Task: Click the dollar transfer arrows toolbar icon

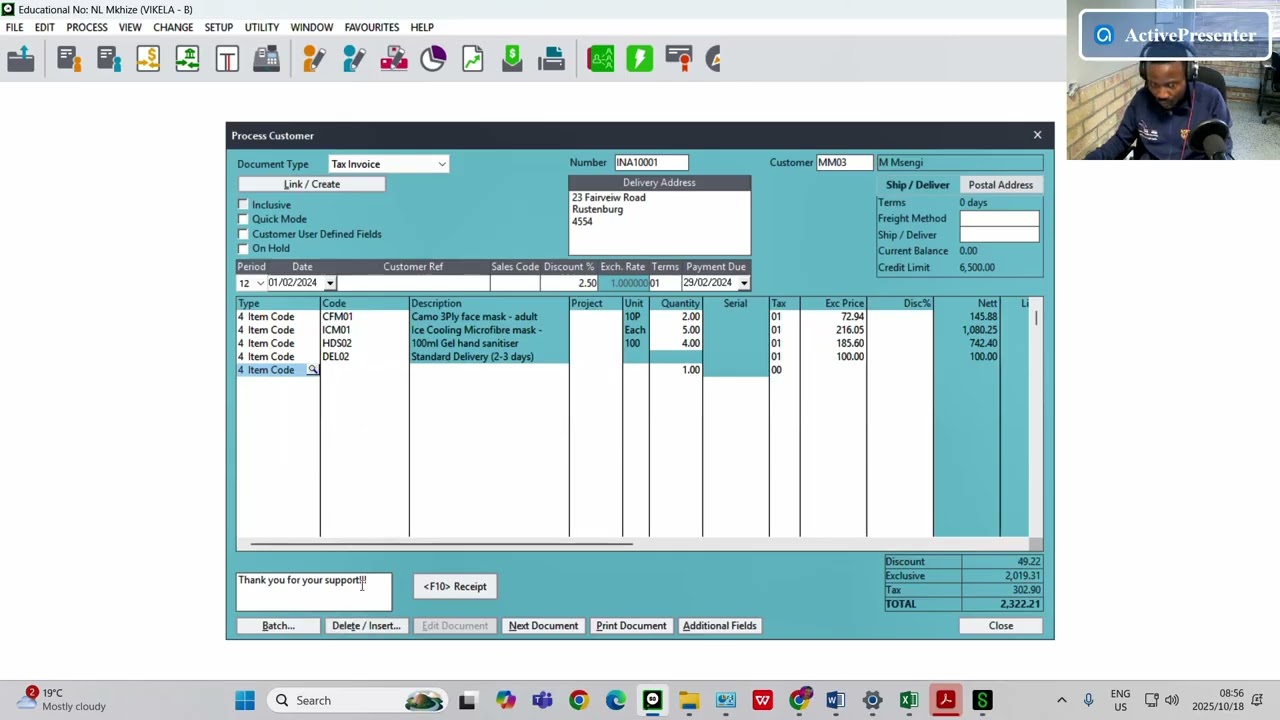Action: pos(148,59)
